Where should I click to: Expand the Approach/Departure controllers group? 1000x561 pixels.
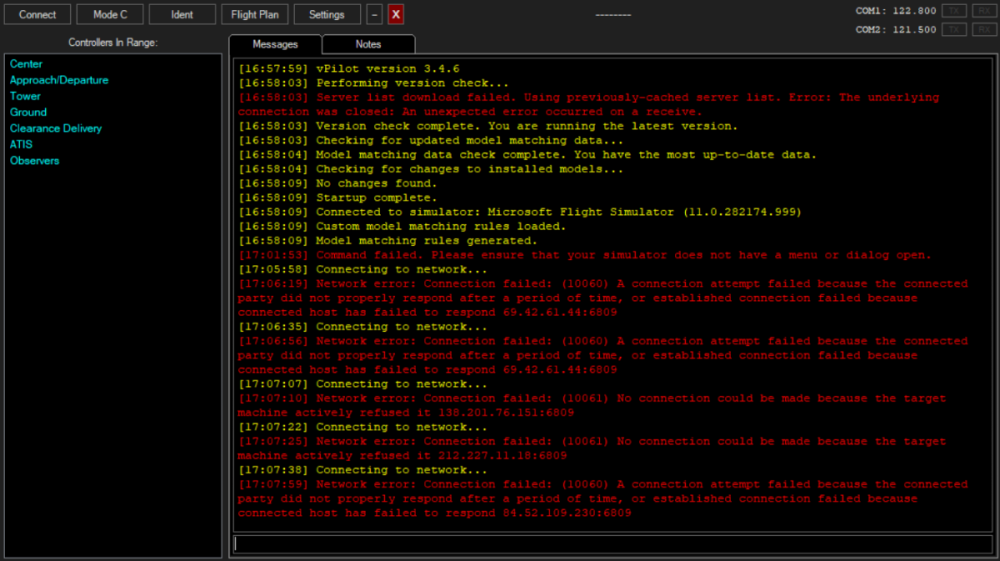point(59,80)
